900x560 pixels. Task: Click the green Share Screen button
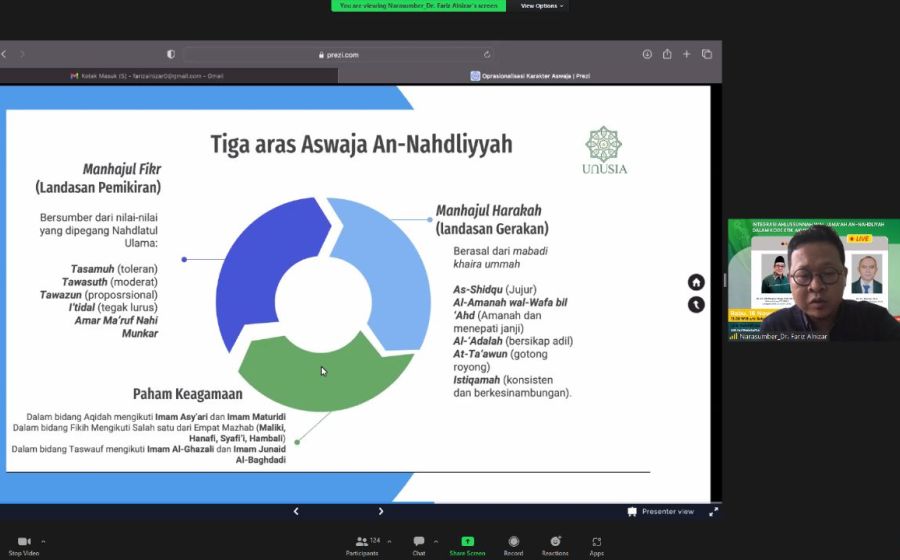pyautogui.click(x=467, y=541)
